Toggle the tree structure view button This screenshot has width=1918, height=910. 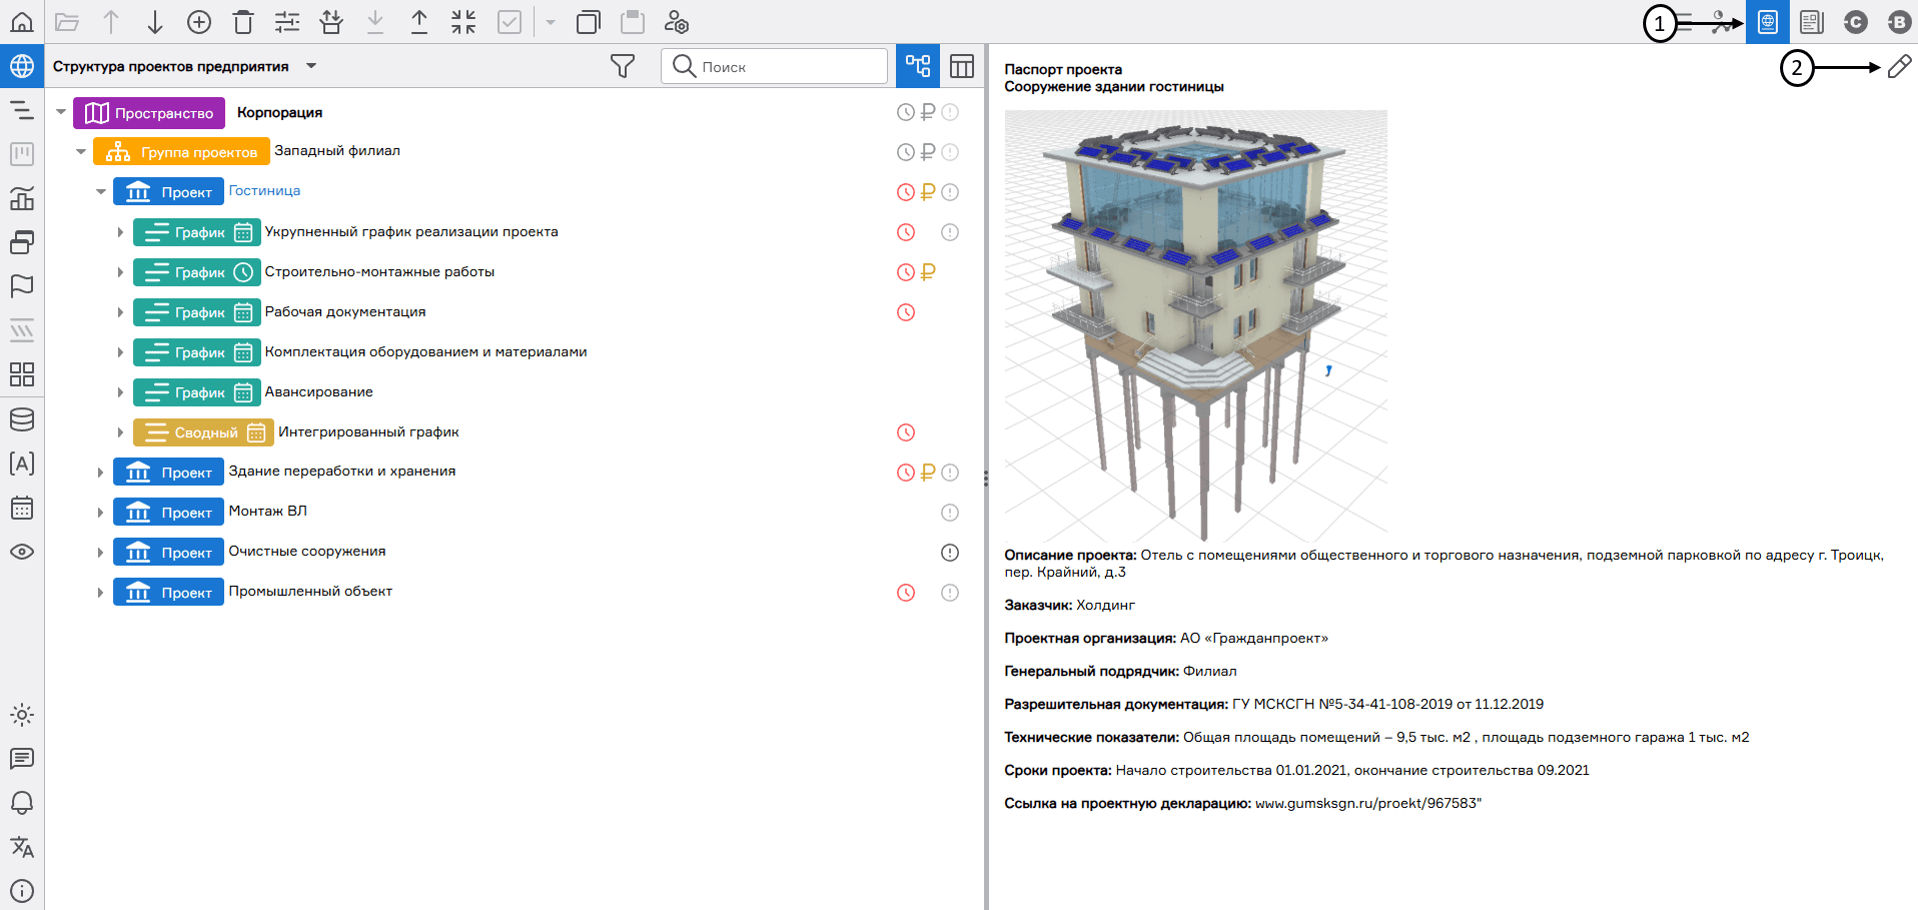point(918,66)
